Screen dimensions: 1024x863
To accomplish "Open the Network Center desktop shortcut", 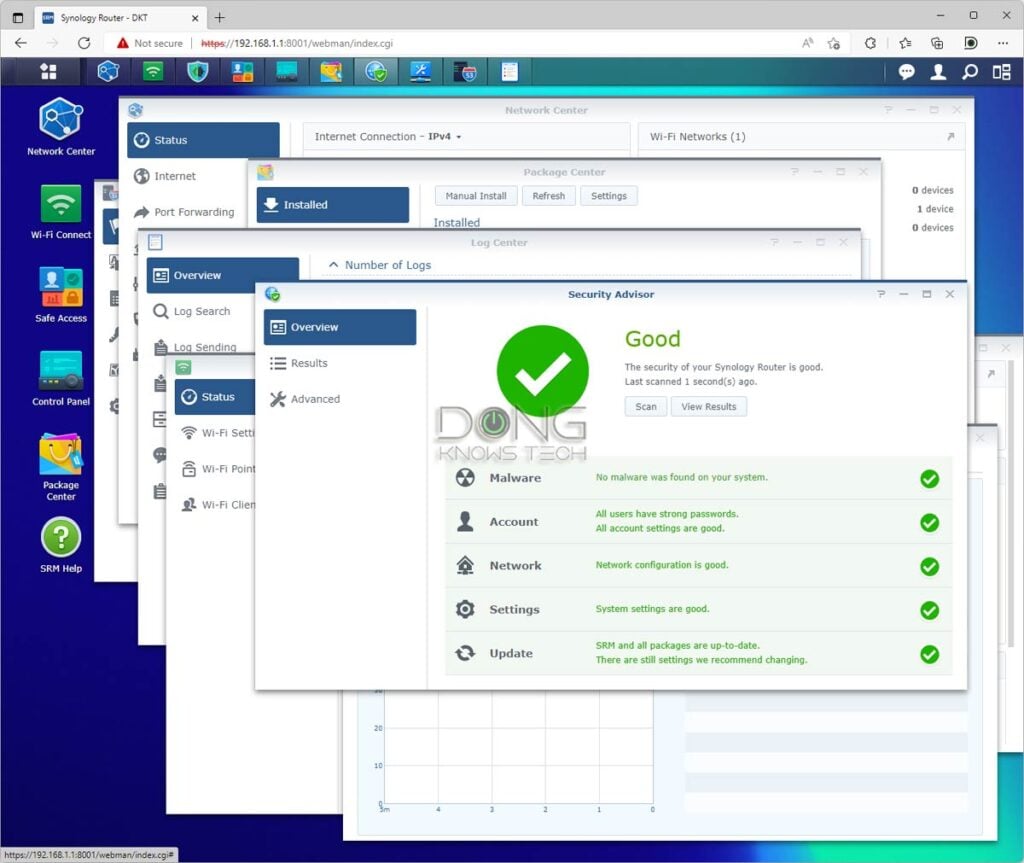I will tap(61, 127).
